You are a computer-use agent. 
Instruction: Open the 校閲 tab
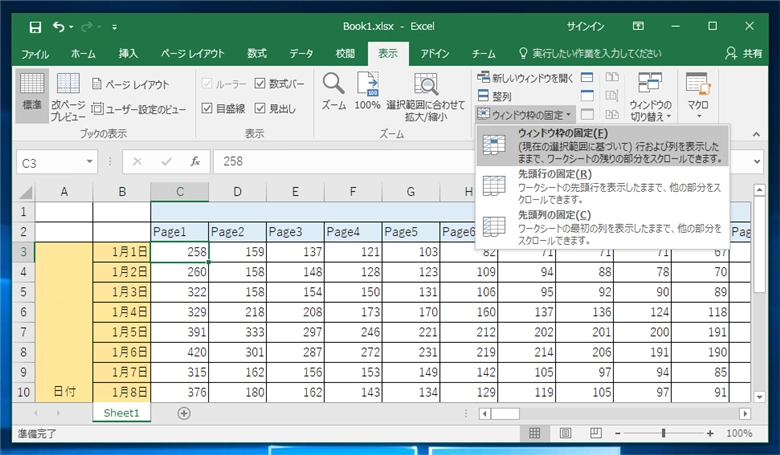pyautogui.click(x=345, y=54)
